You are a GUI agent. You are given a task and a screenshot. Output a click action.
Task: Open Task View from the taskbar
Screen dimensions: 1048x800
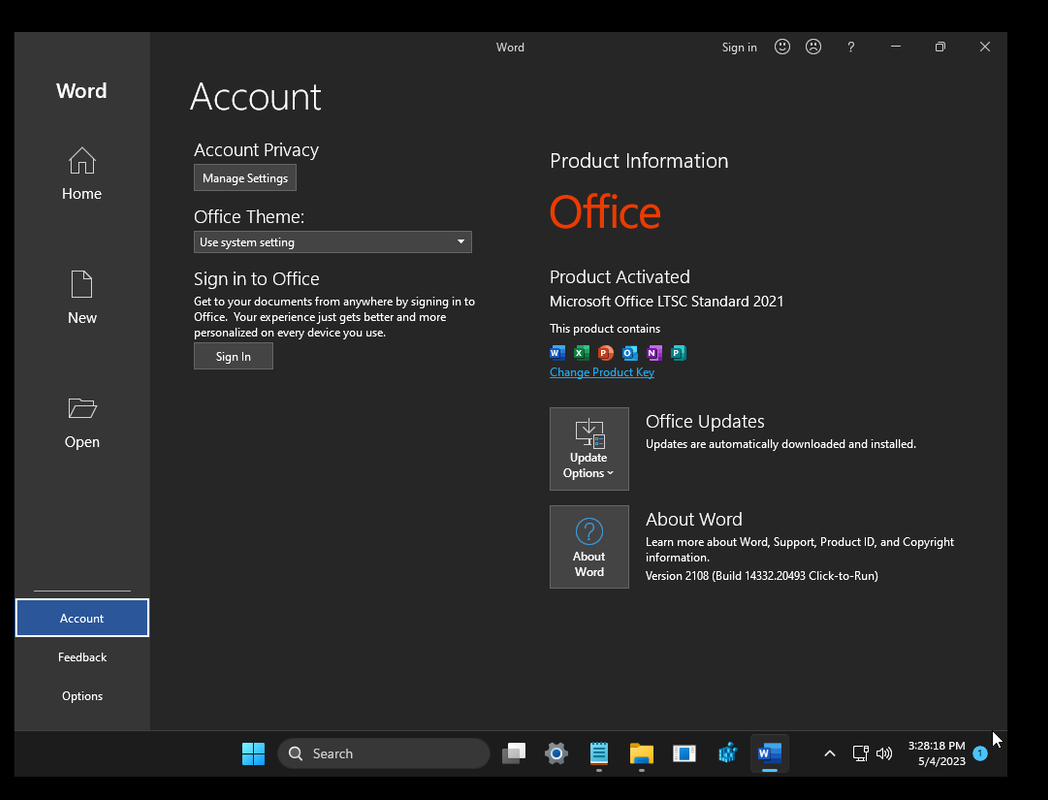pos(514,754)
